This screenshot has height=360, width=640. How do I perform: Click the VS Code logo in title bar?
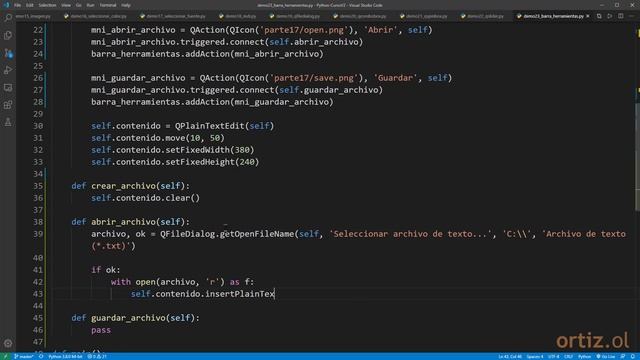click(6, 5)
